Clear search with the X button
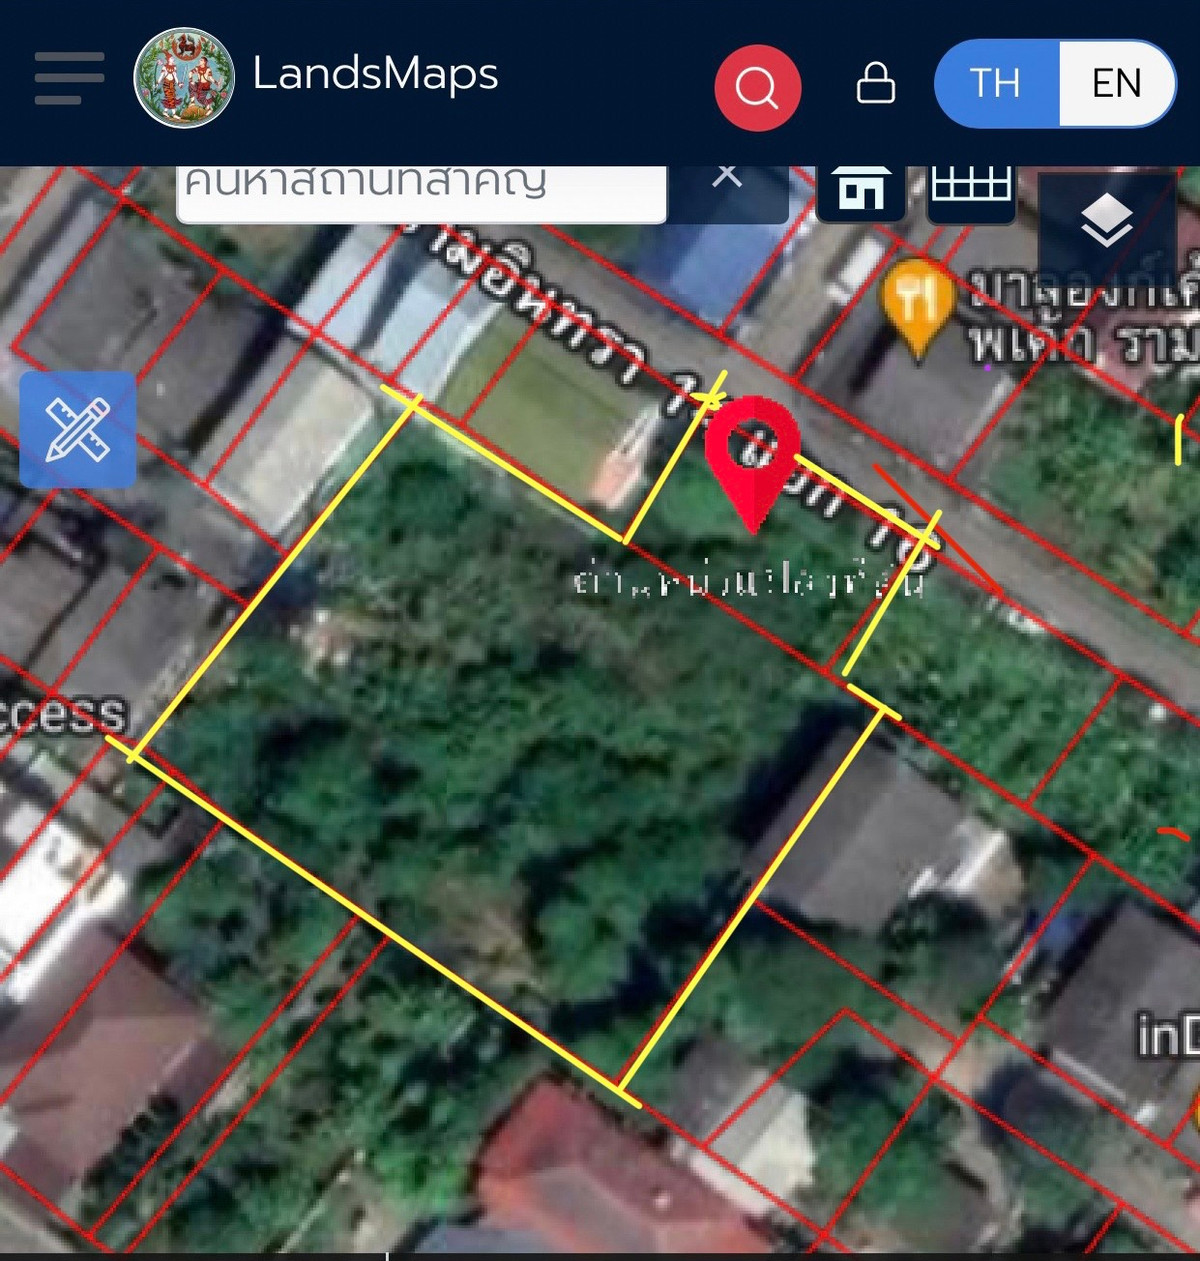The width and height of the screenshot is (1200, 1261). click(x=727, y=178)
